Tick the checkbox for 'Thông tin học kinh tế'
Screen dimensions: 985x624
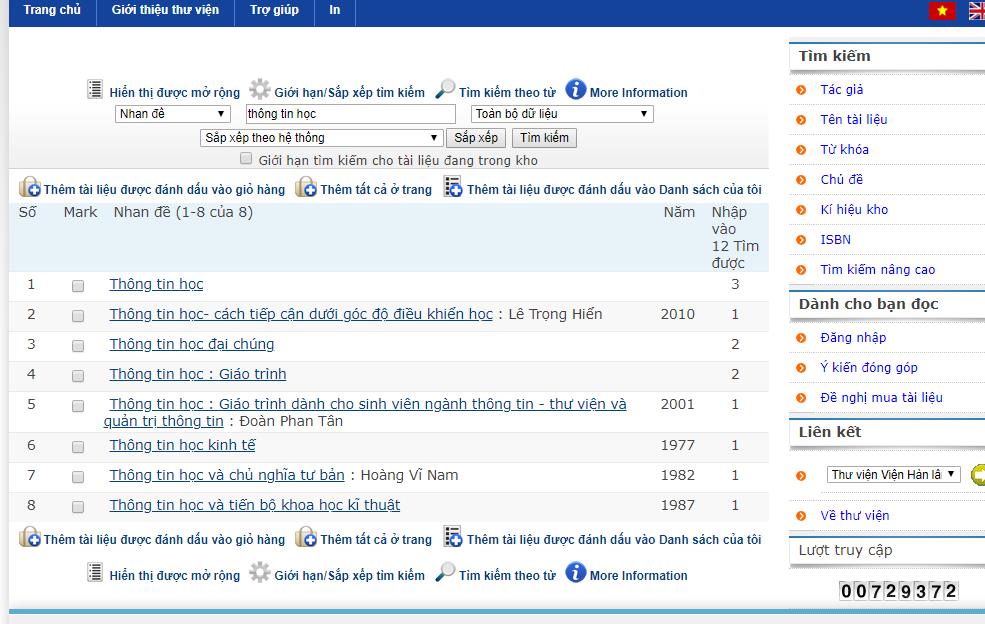[78, 447]
